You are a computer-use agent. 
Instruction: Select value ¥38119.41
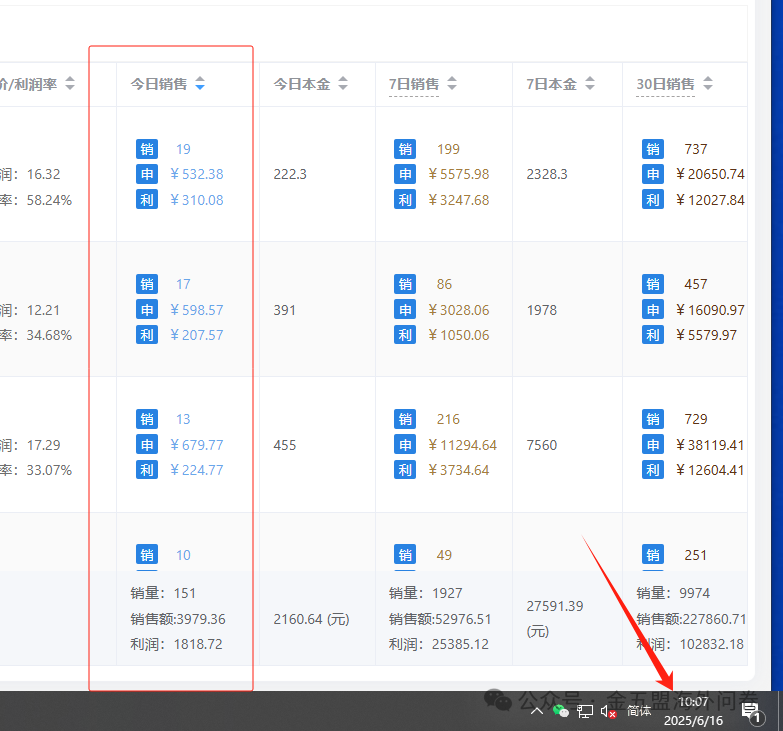(x=710, y=445)
